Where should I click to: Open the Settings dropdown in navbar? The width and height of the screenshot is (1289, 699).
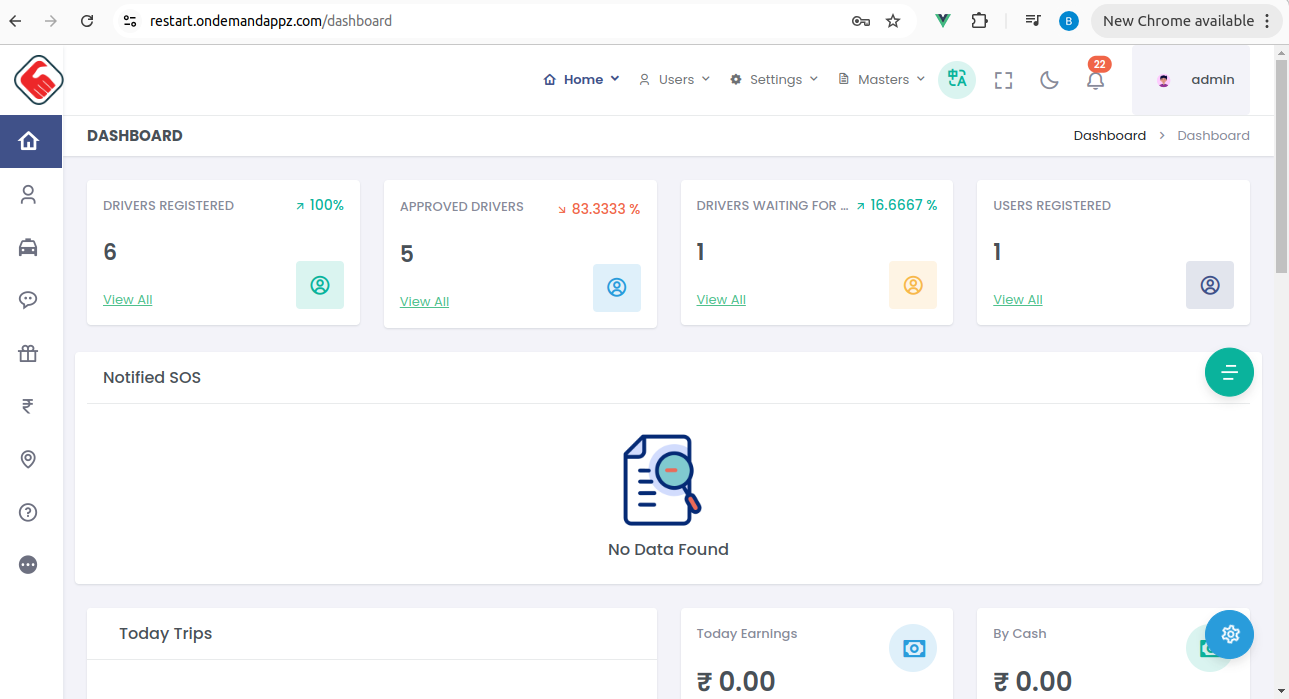point(773,79)
